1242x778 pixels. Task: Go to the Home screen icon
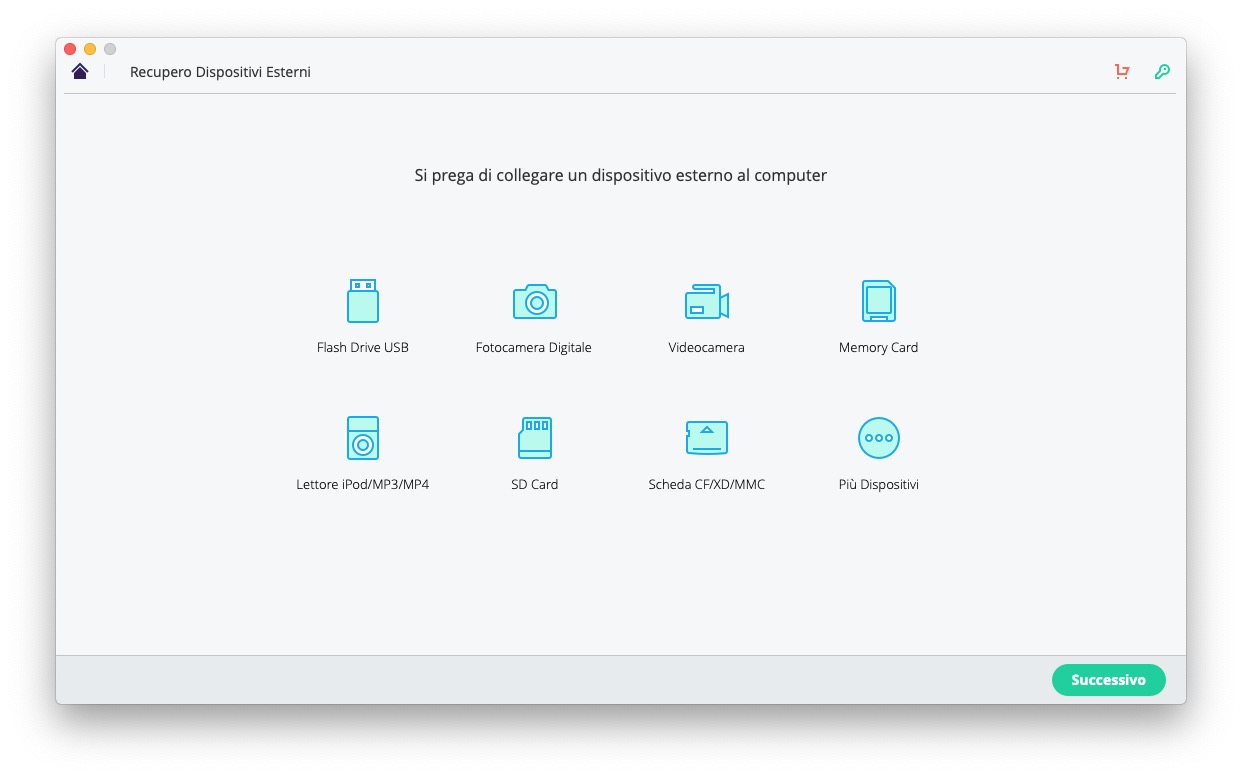(80, 71)
